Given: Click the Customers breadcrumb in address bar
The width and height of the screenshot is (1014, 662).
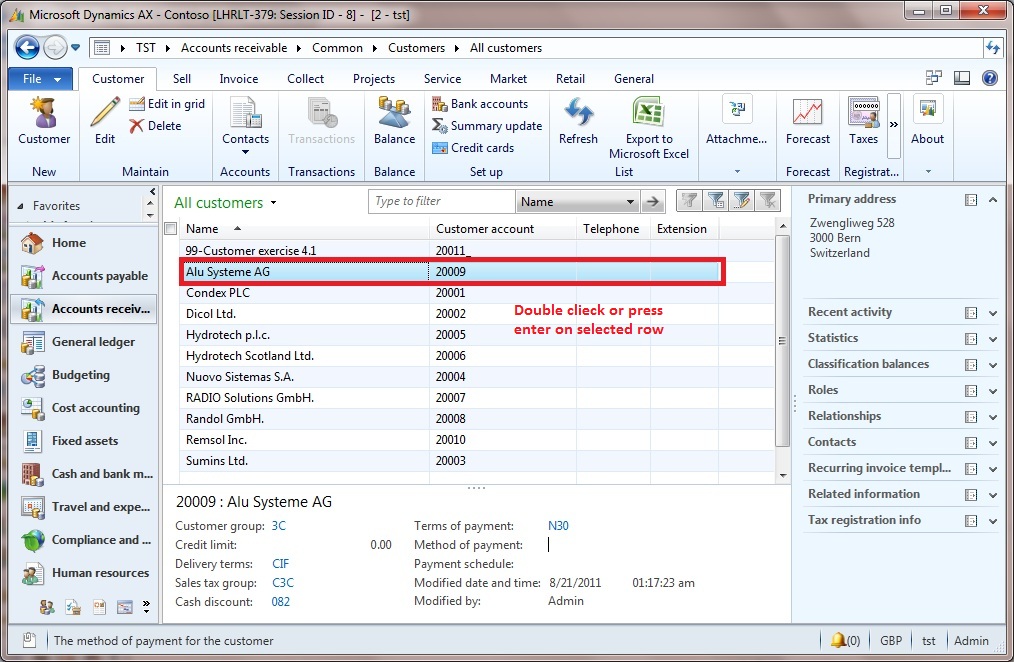Looking at the screenshot, I should [x=416, y=48].
